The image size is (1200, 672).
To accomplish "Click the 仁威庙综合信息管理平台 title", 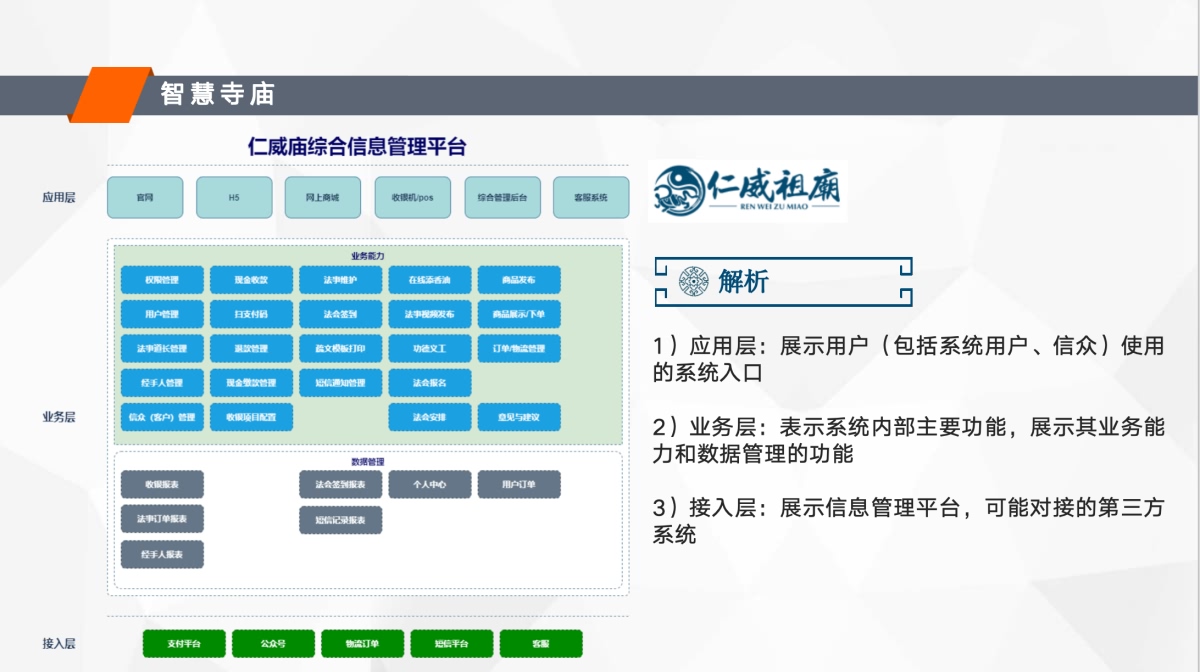I will coord(357,147).
